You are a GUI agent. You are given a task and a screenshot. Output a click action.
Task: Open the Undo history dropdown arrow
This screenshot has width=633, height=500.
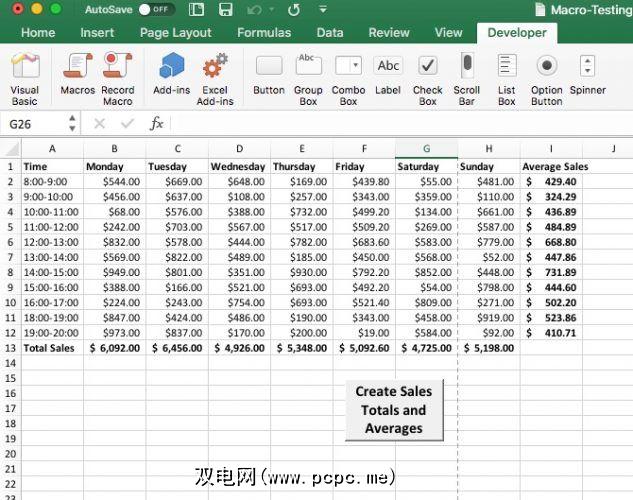pyautogui.click(x=269, y=10)
